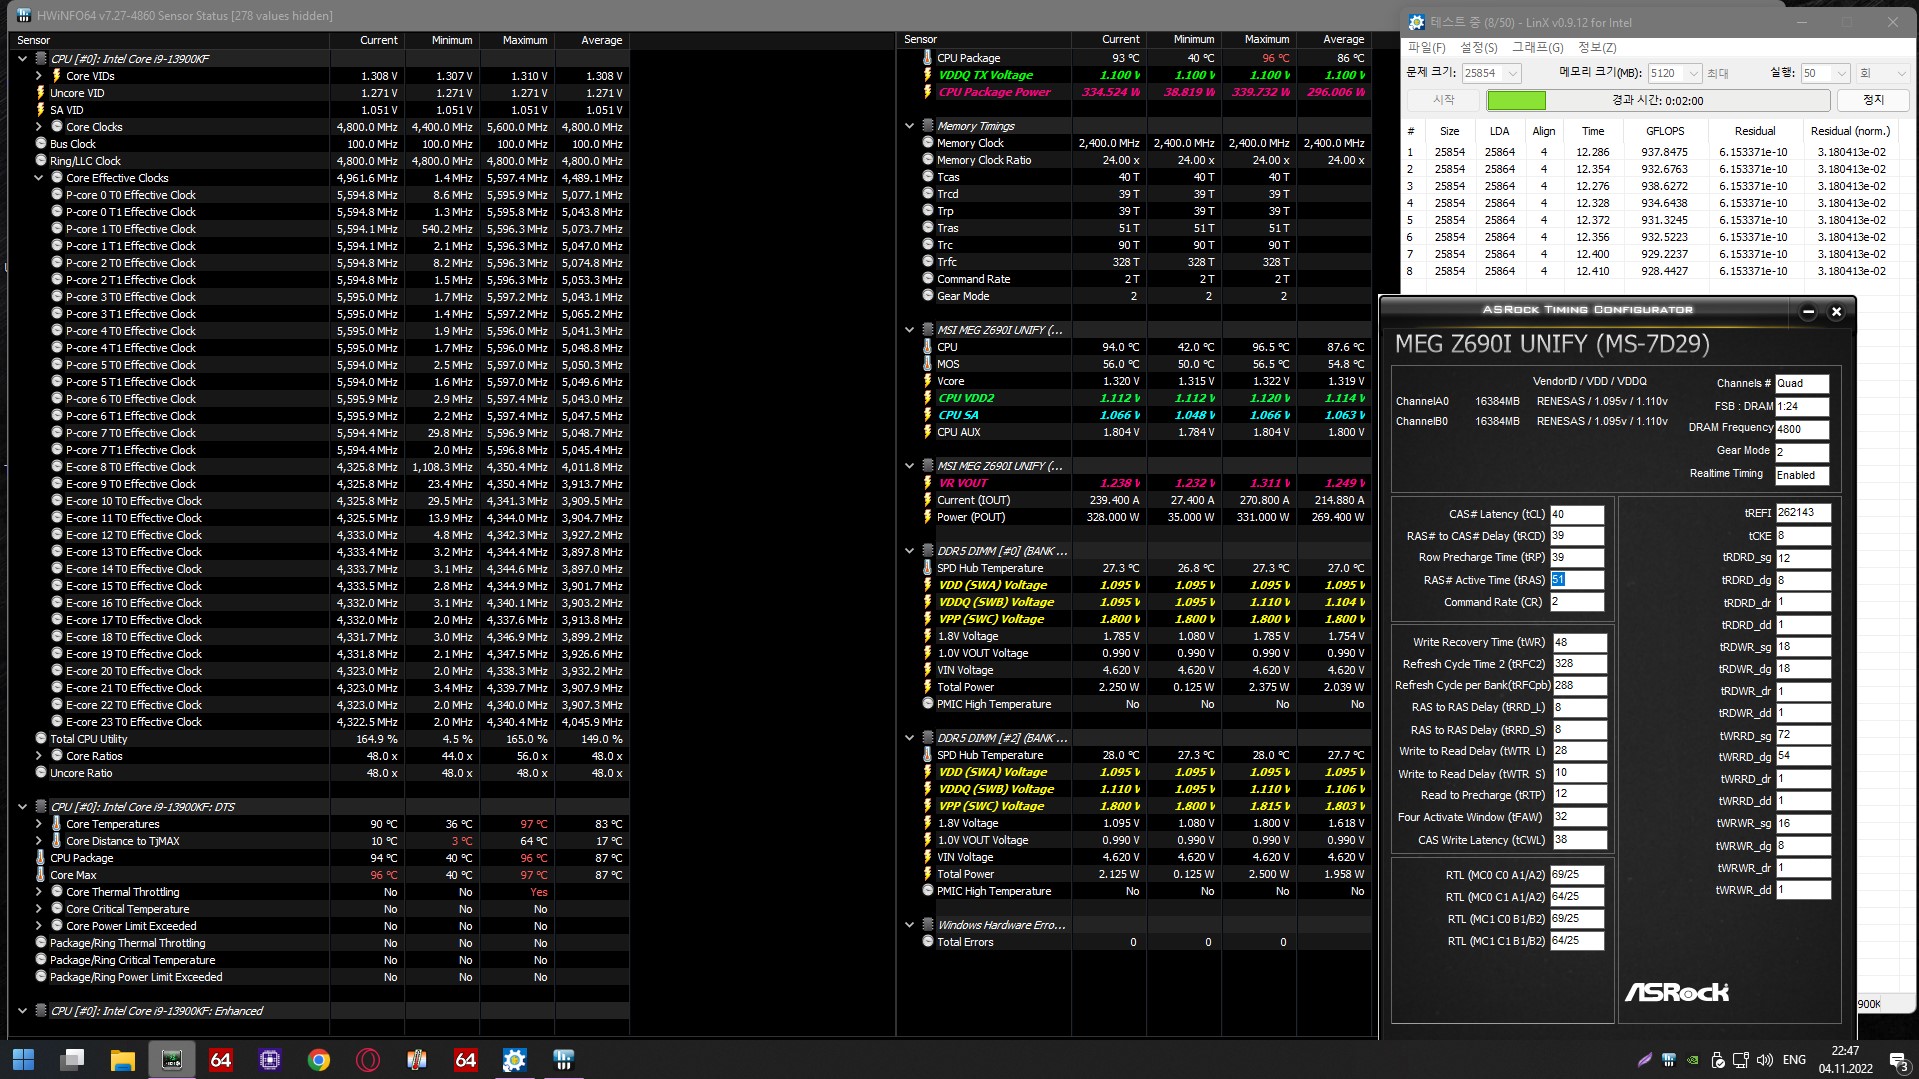Click the CAS# Latency (tCL) field
1919x1079 pixels.
1576,515
